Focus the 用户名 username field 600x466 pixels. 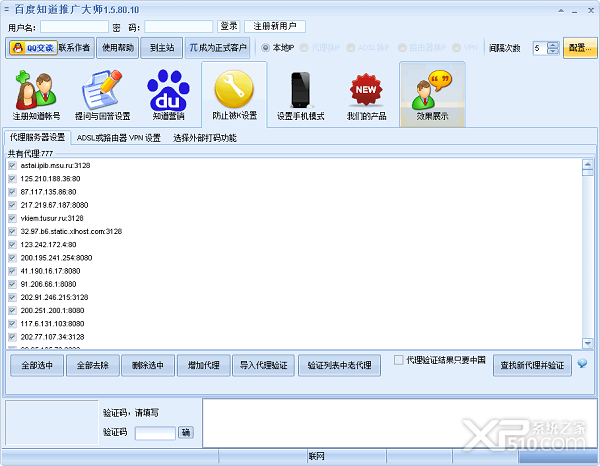point(74,26)
